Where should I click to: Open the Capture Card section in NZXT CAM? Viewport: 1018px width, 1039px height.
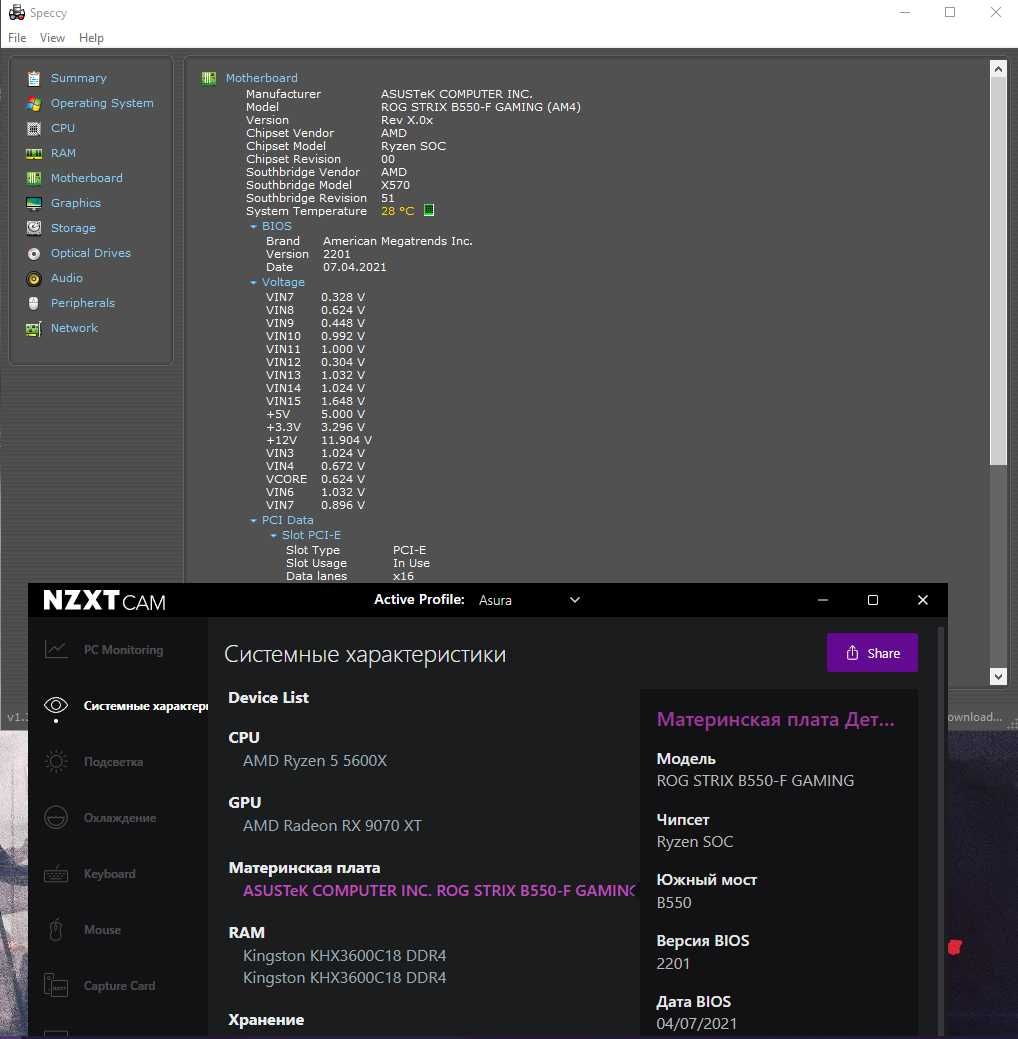pos(119,986)
